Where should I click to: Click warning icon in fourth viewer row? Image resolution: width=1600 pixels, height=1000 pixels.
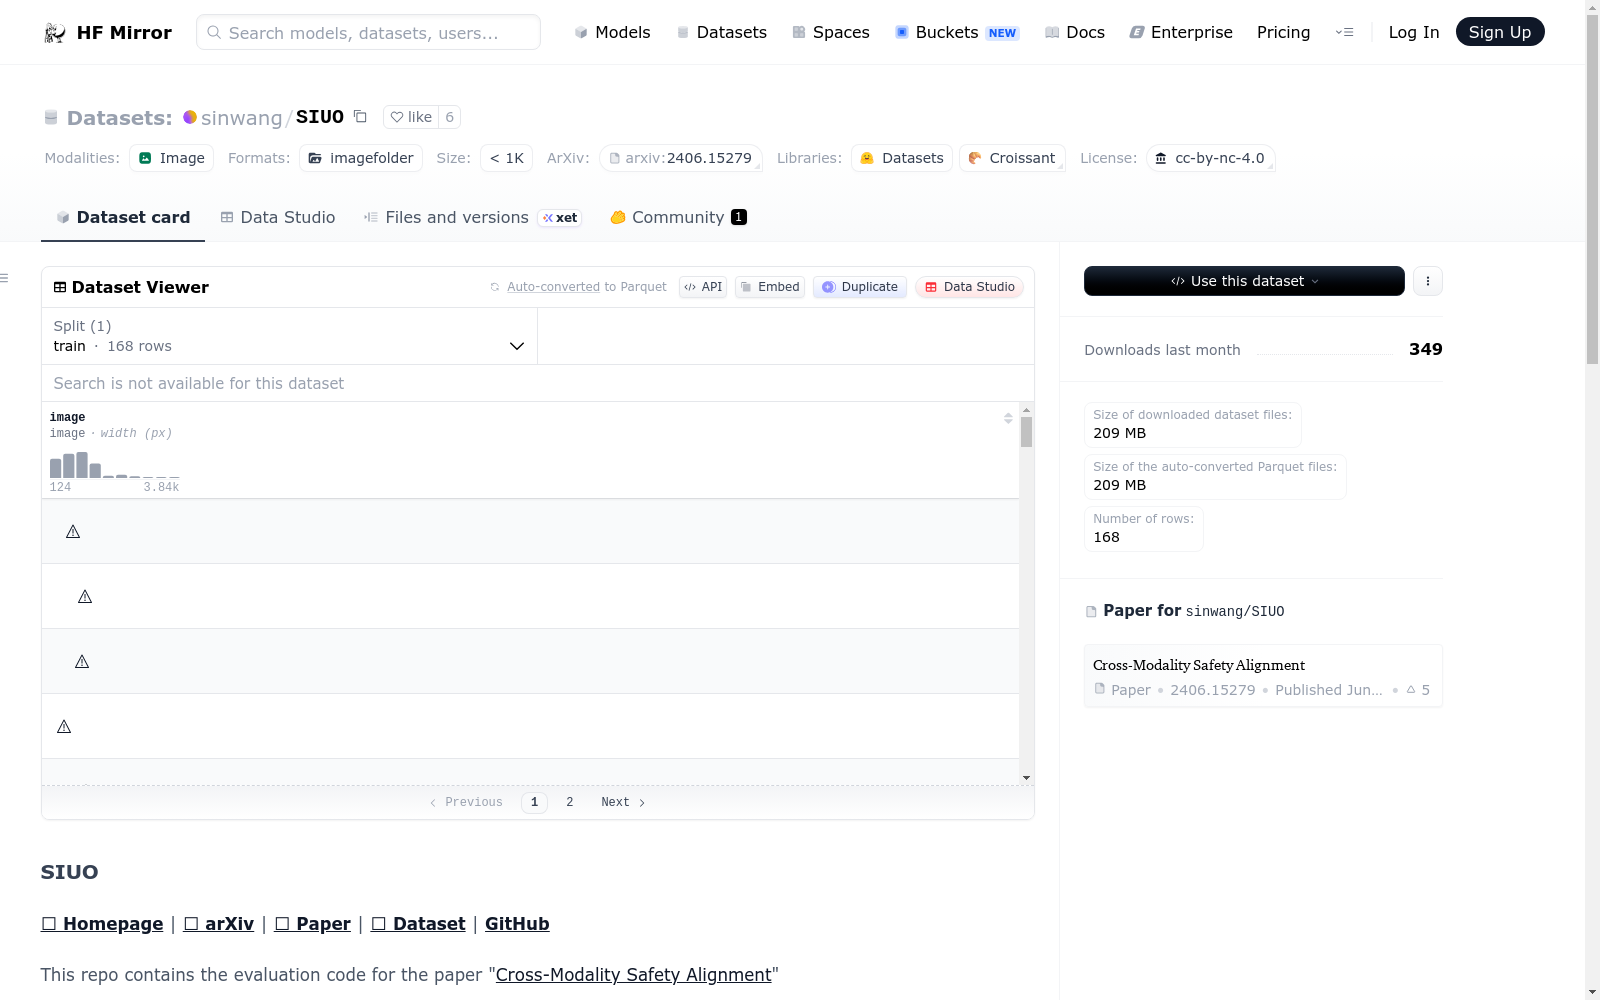pyautogui.click(x=64, y=727)
